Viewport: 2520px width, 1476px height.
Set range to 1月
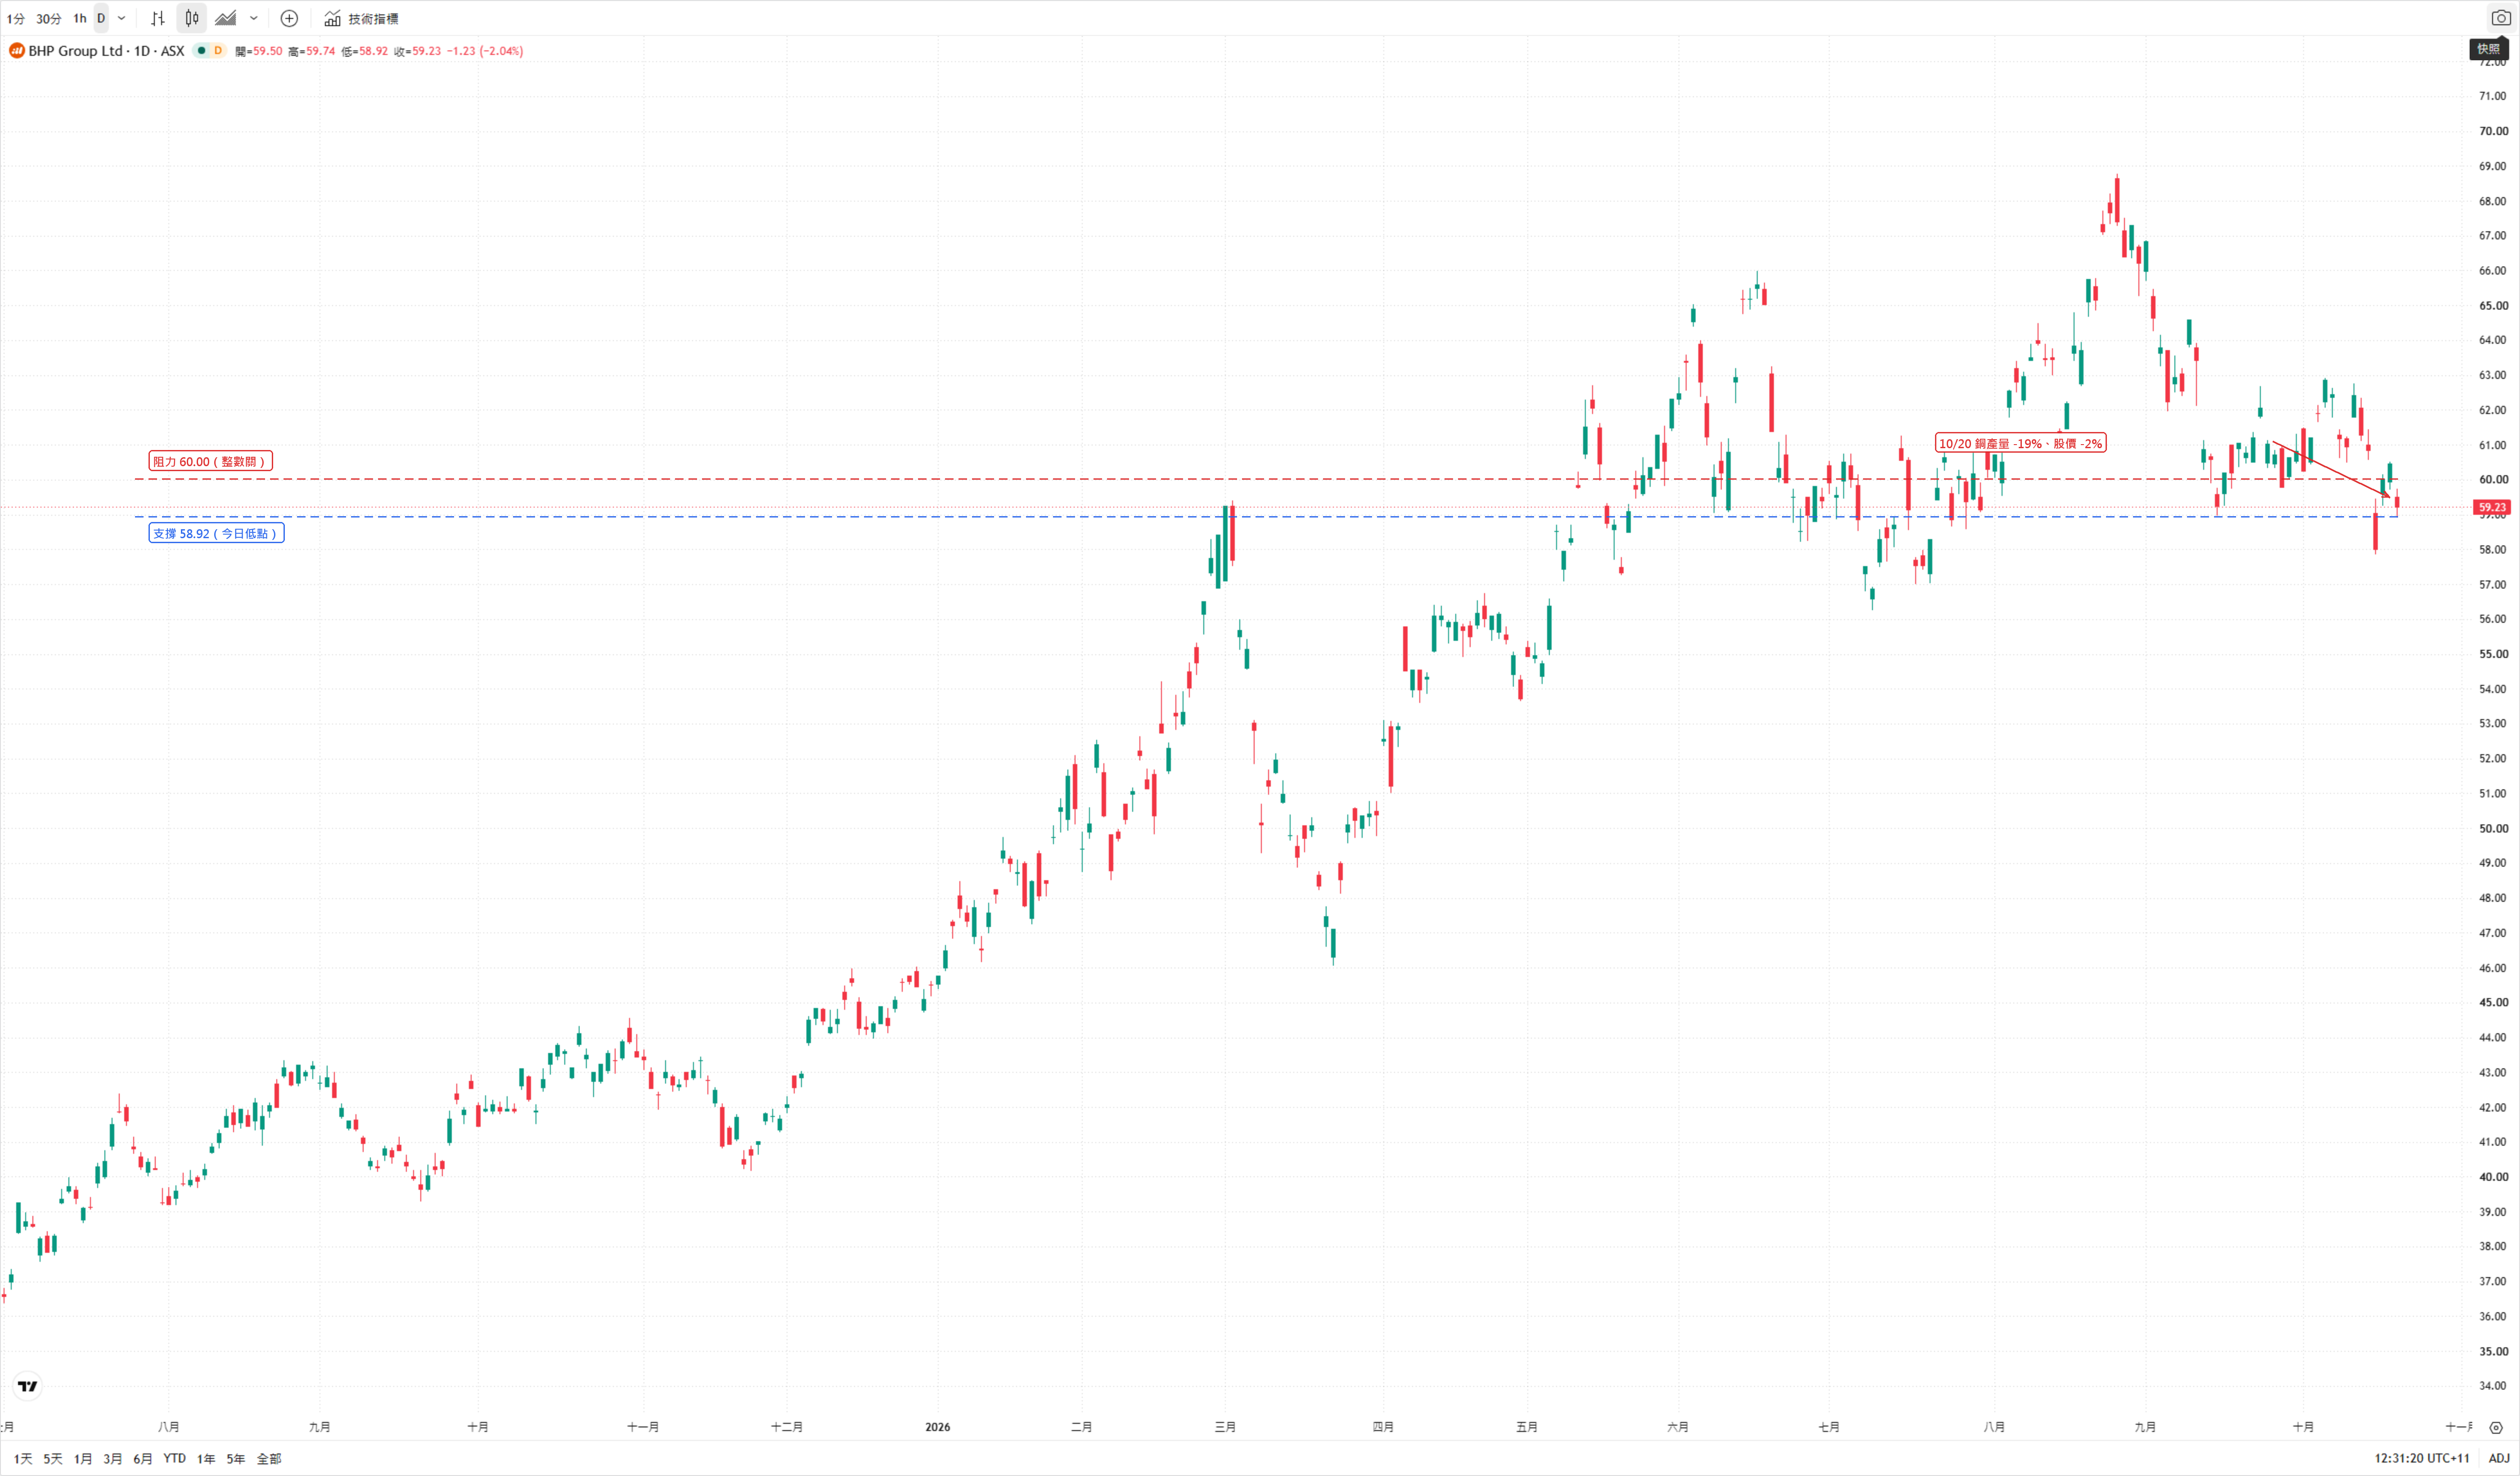pyautogui.click(x=83, y=1459)
